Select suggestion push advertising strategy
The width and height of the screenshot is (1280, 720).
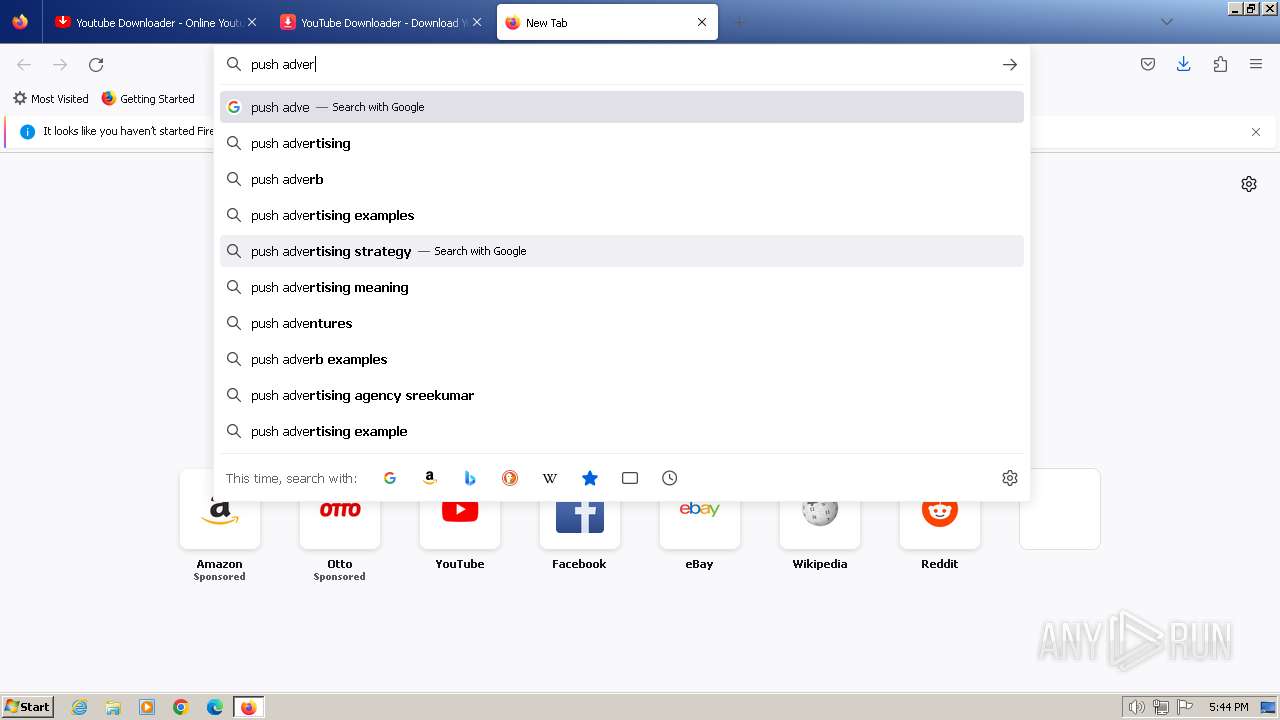tap(622, 251)
